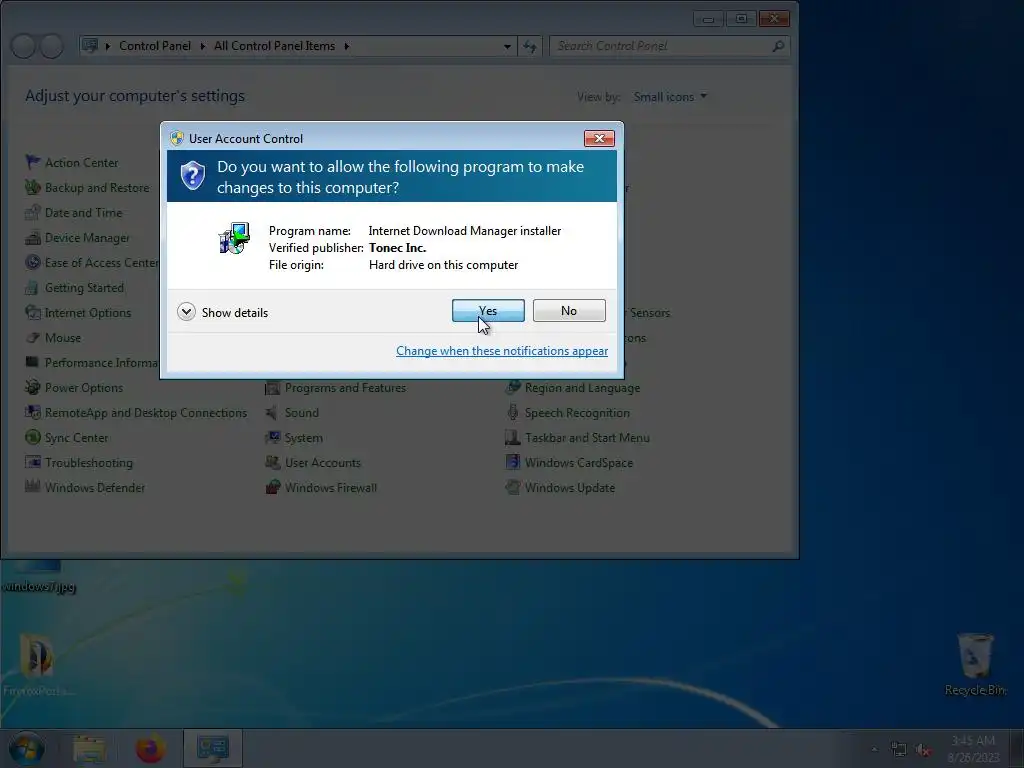Click Control Panel breadcrumb in address bar
The width and height of the screenshot is (1024, 768).
tap(155, 46)
